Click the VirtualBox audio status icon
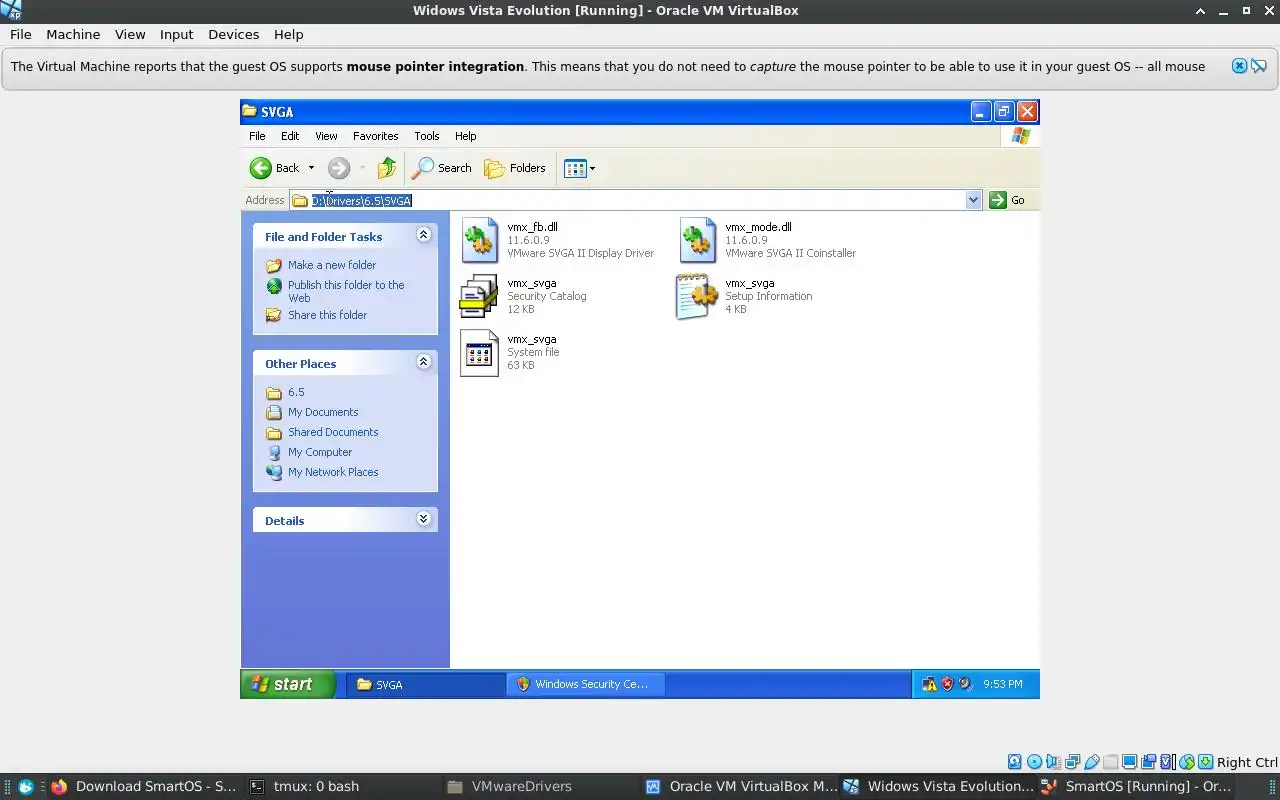1280x800 pixels. [x=1053, y=762]
